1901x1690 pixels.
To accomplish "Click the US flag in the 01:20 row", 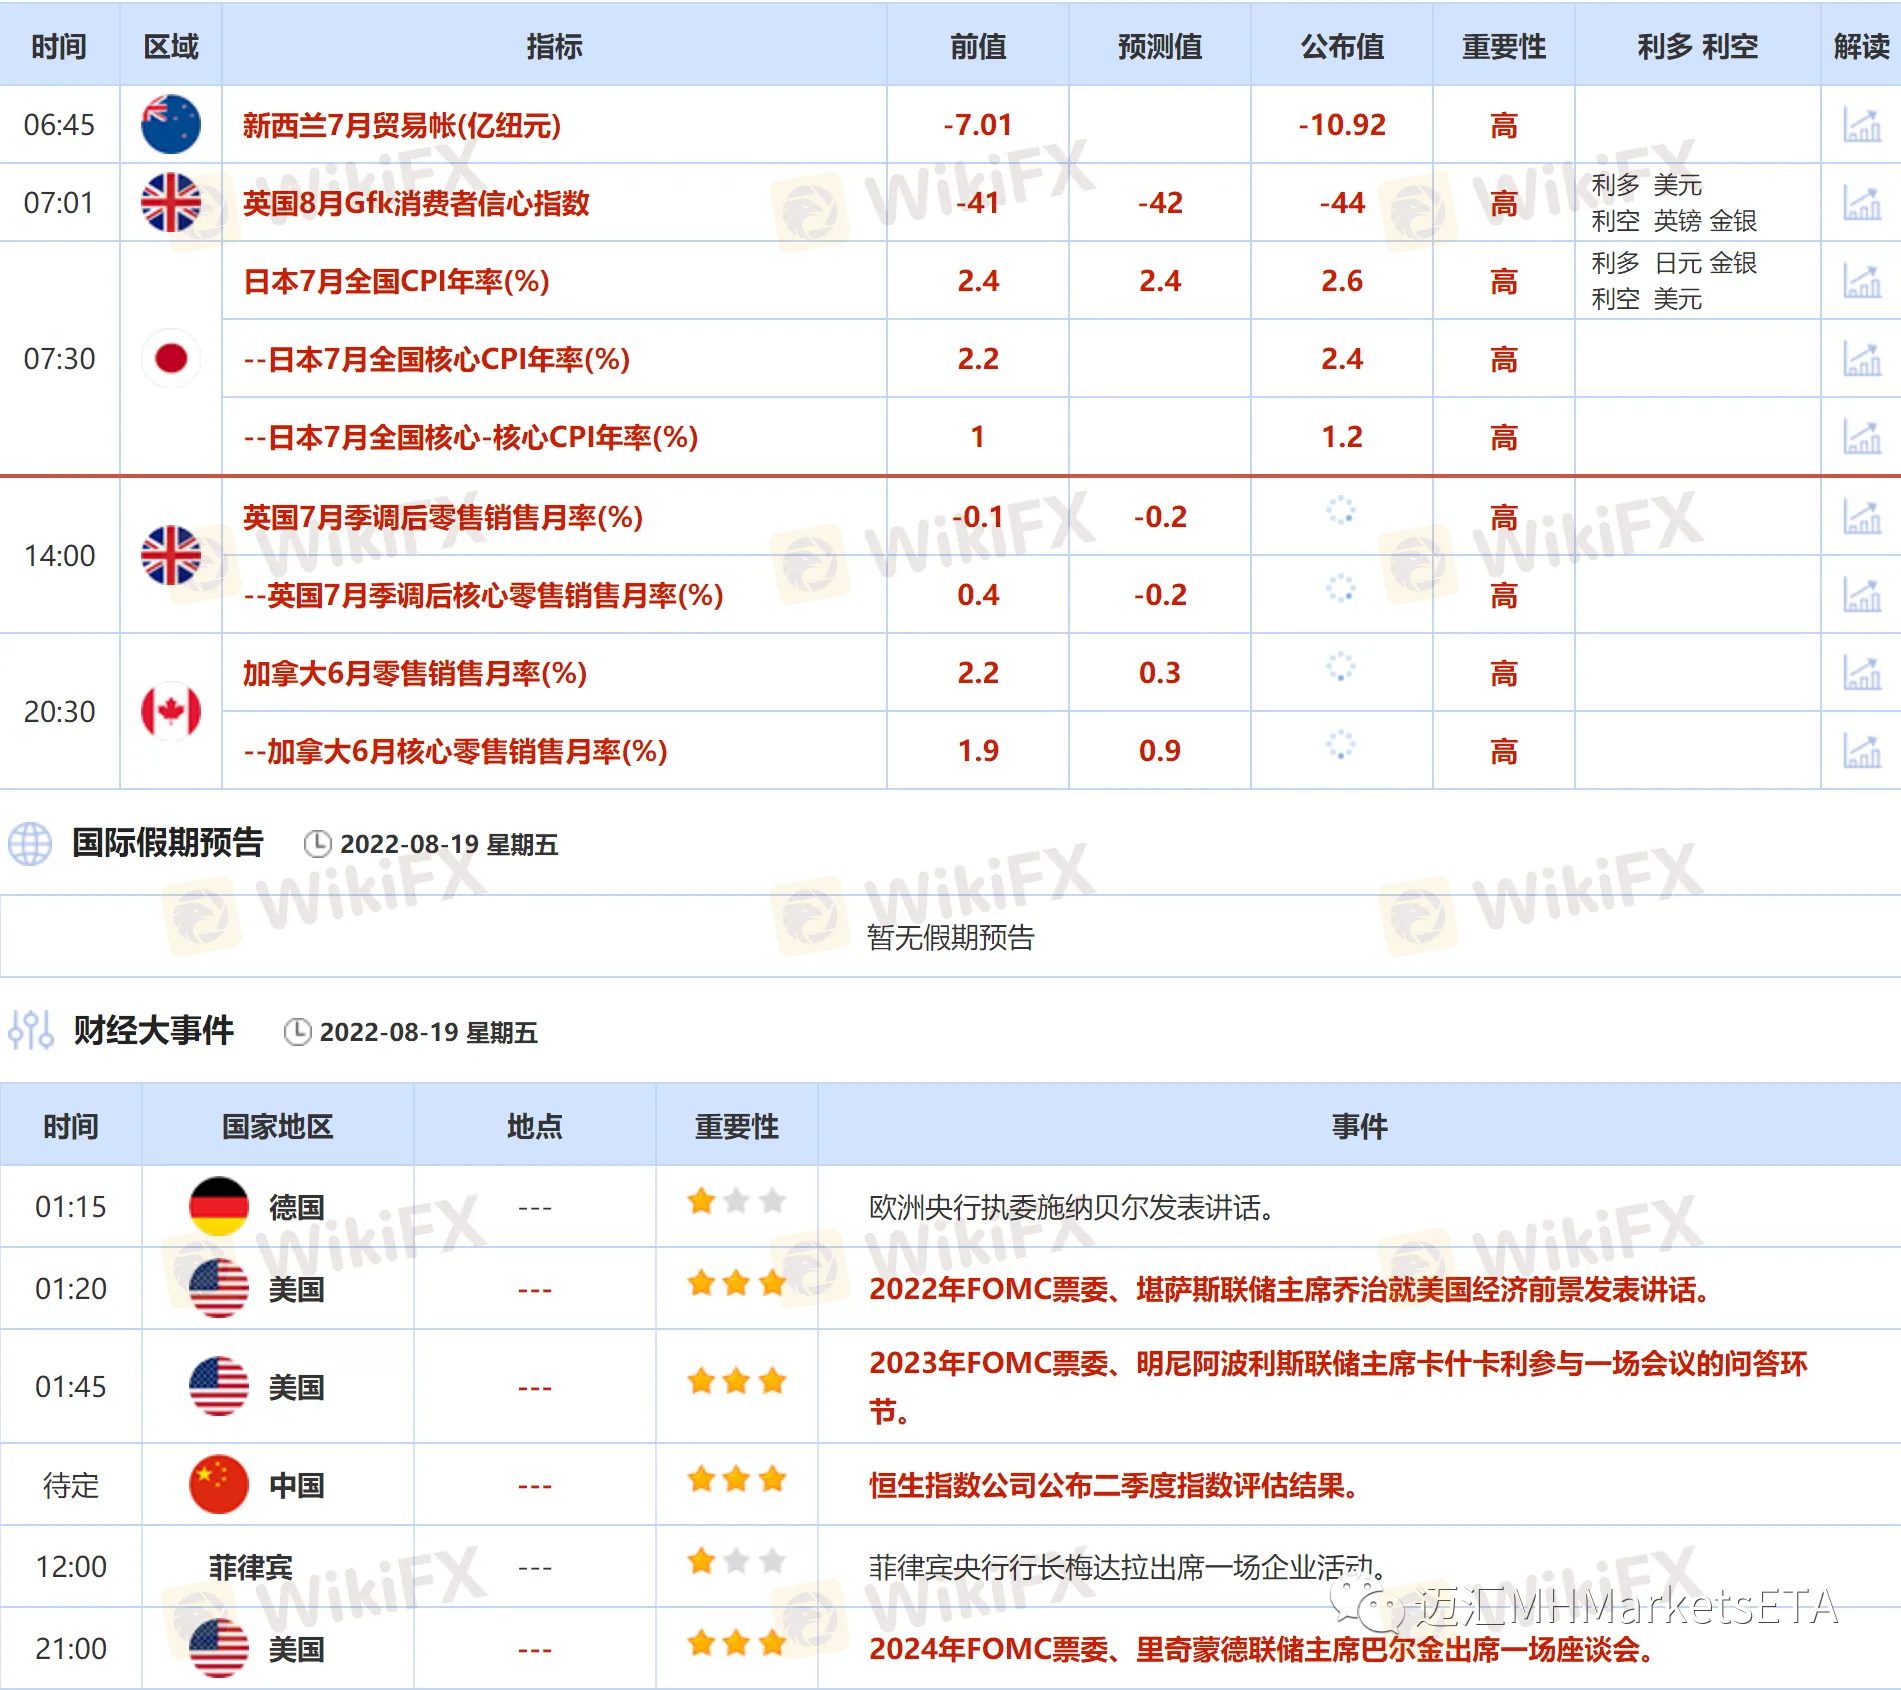I will click(219, 1289).
